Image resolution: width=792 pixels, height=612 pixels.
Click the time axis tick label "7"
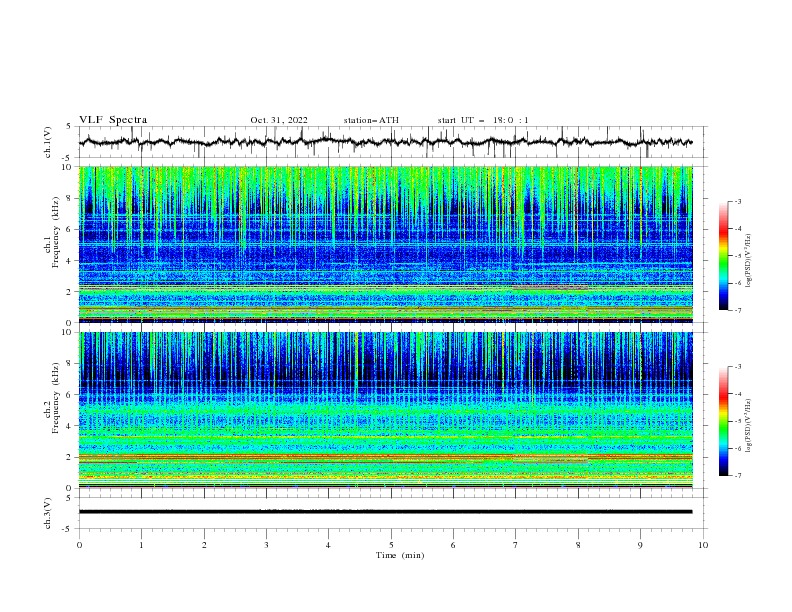point(516,545)
